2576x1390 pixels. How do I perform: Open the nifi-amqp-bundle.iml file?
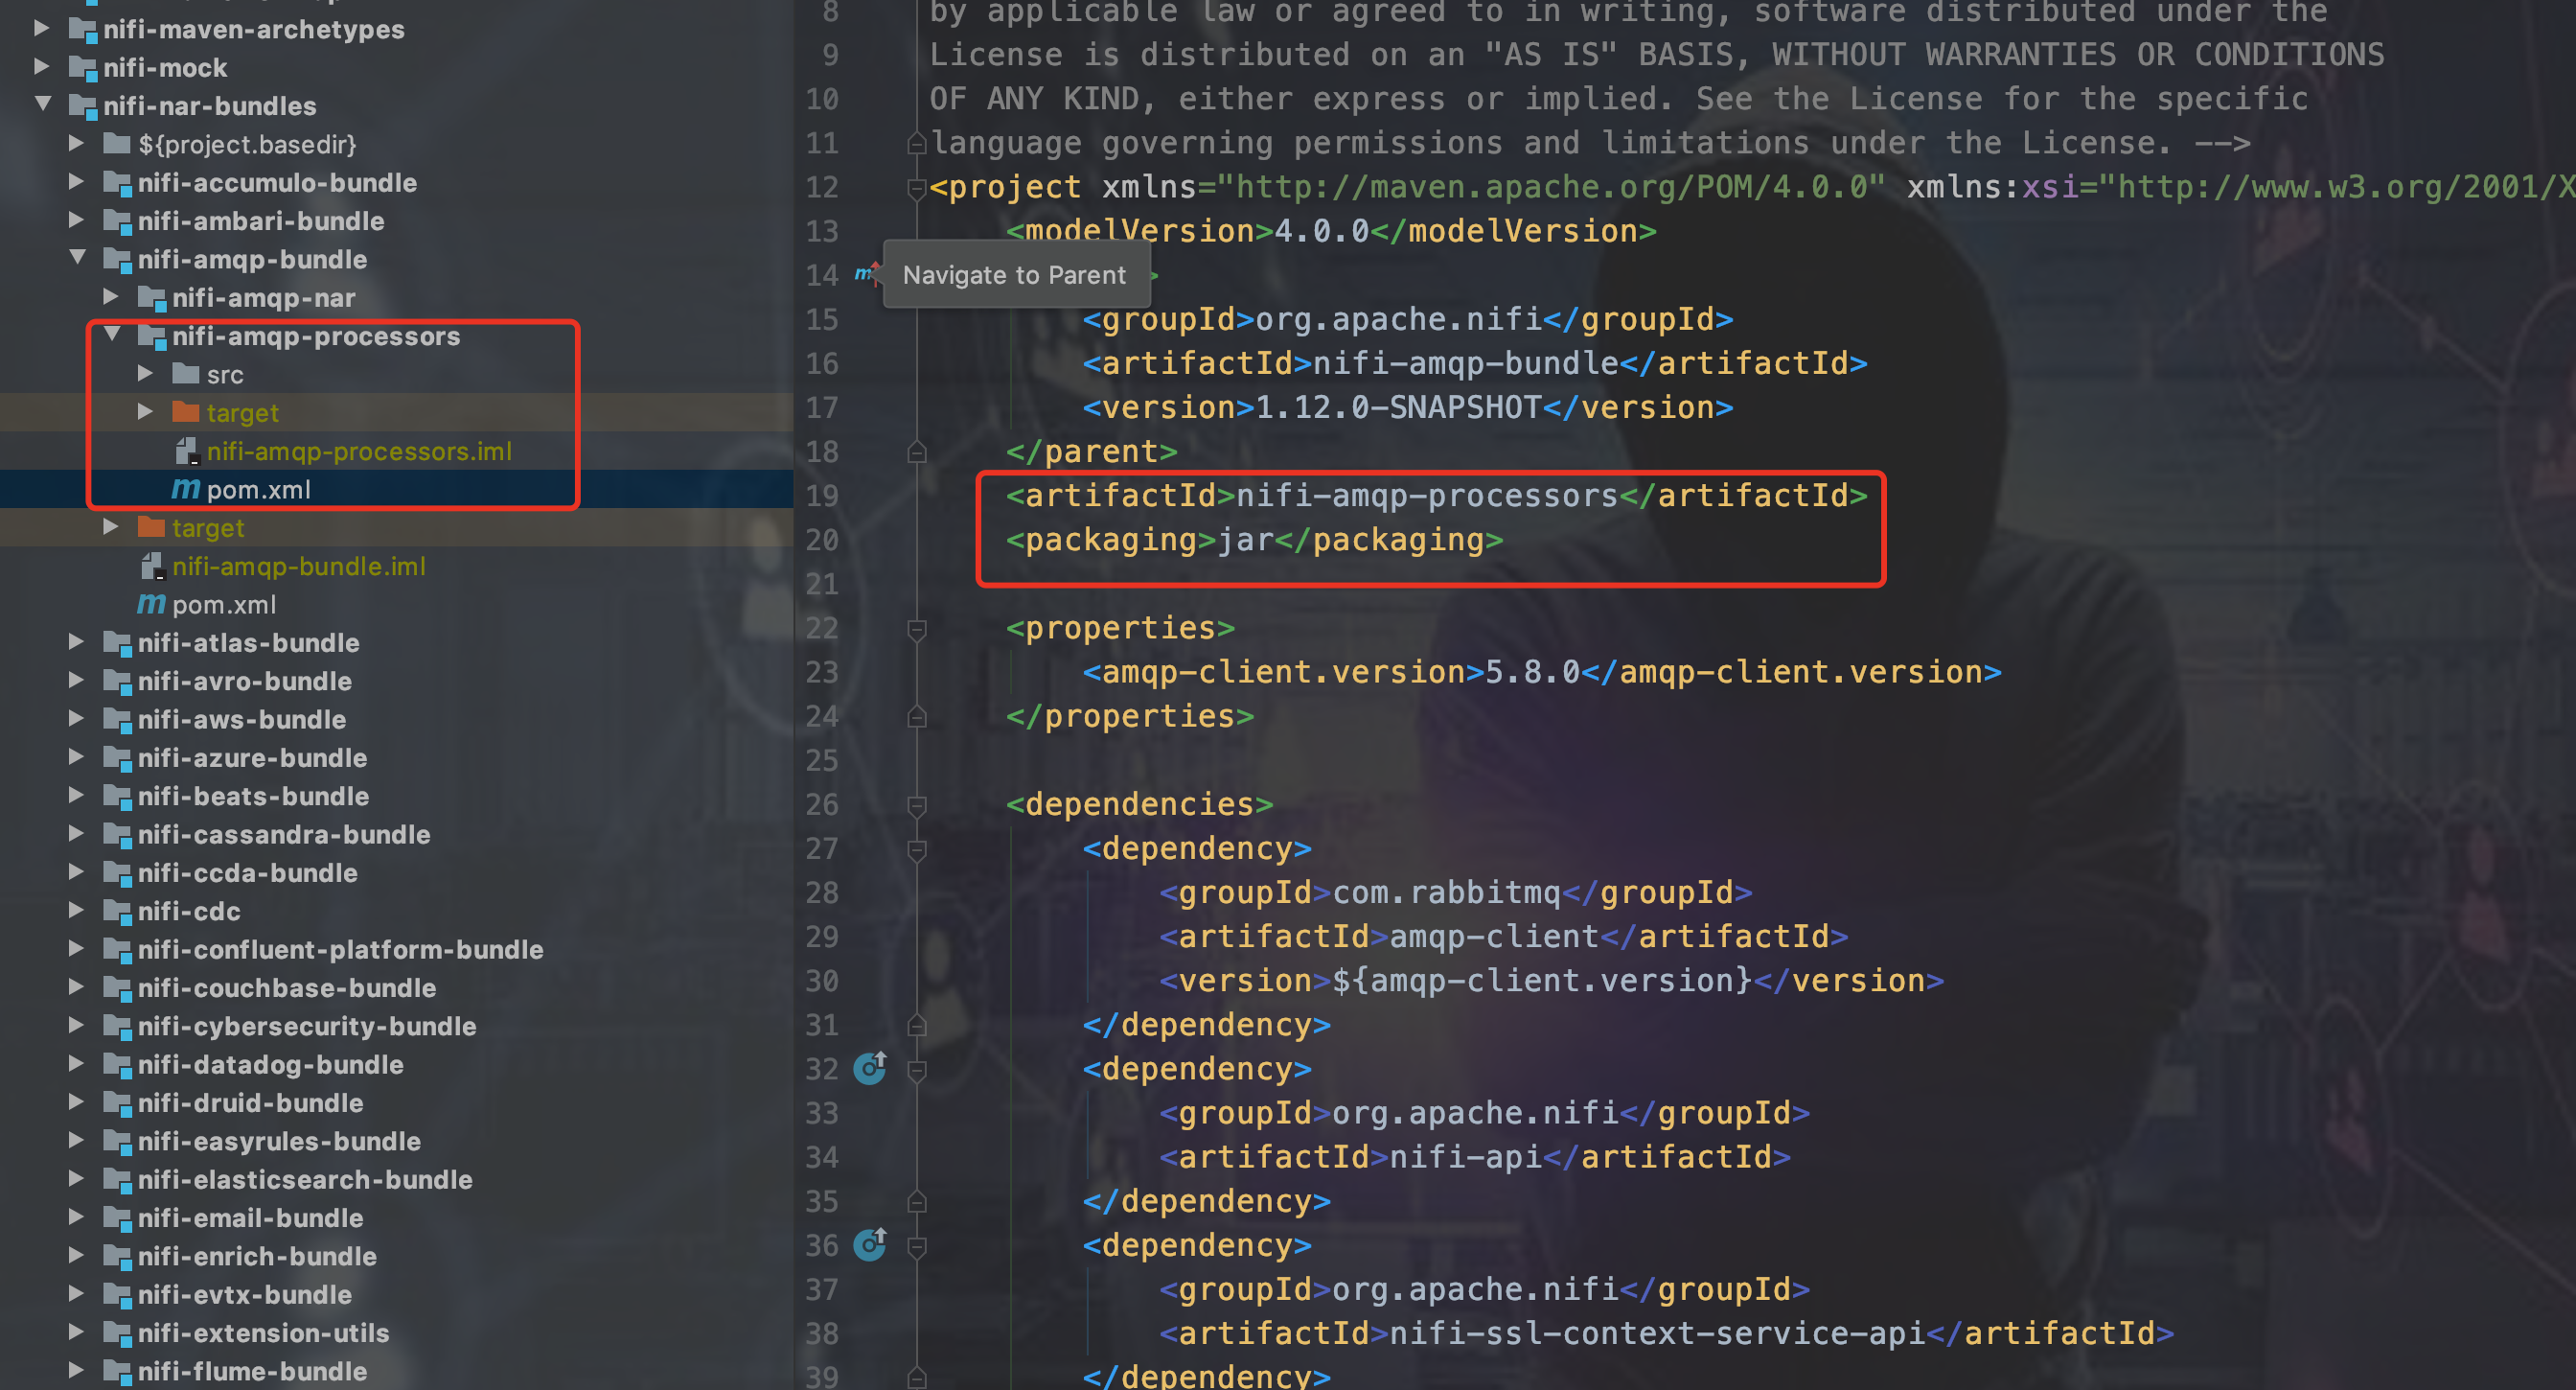[x=298, y=566]
